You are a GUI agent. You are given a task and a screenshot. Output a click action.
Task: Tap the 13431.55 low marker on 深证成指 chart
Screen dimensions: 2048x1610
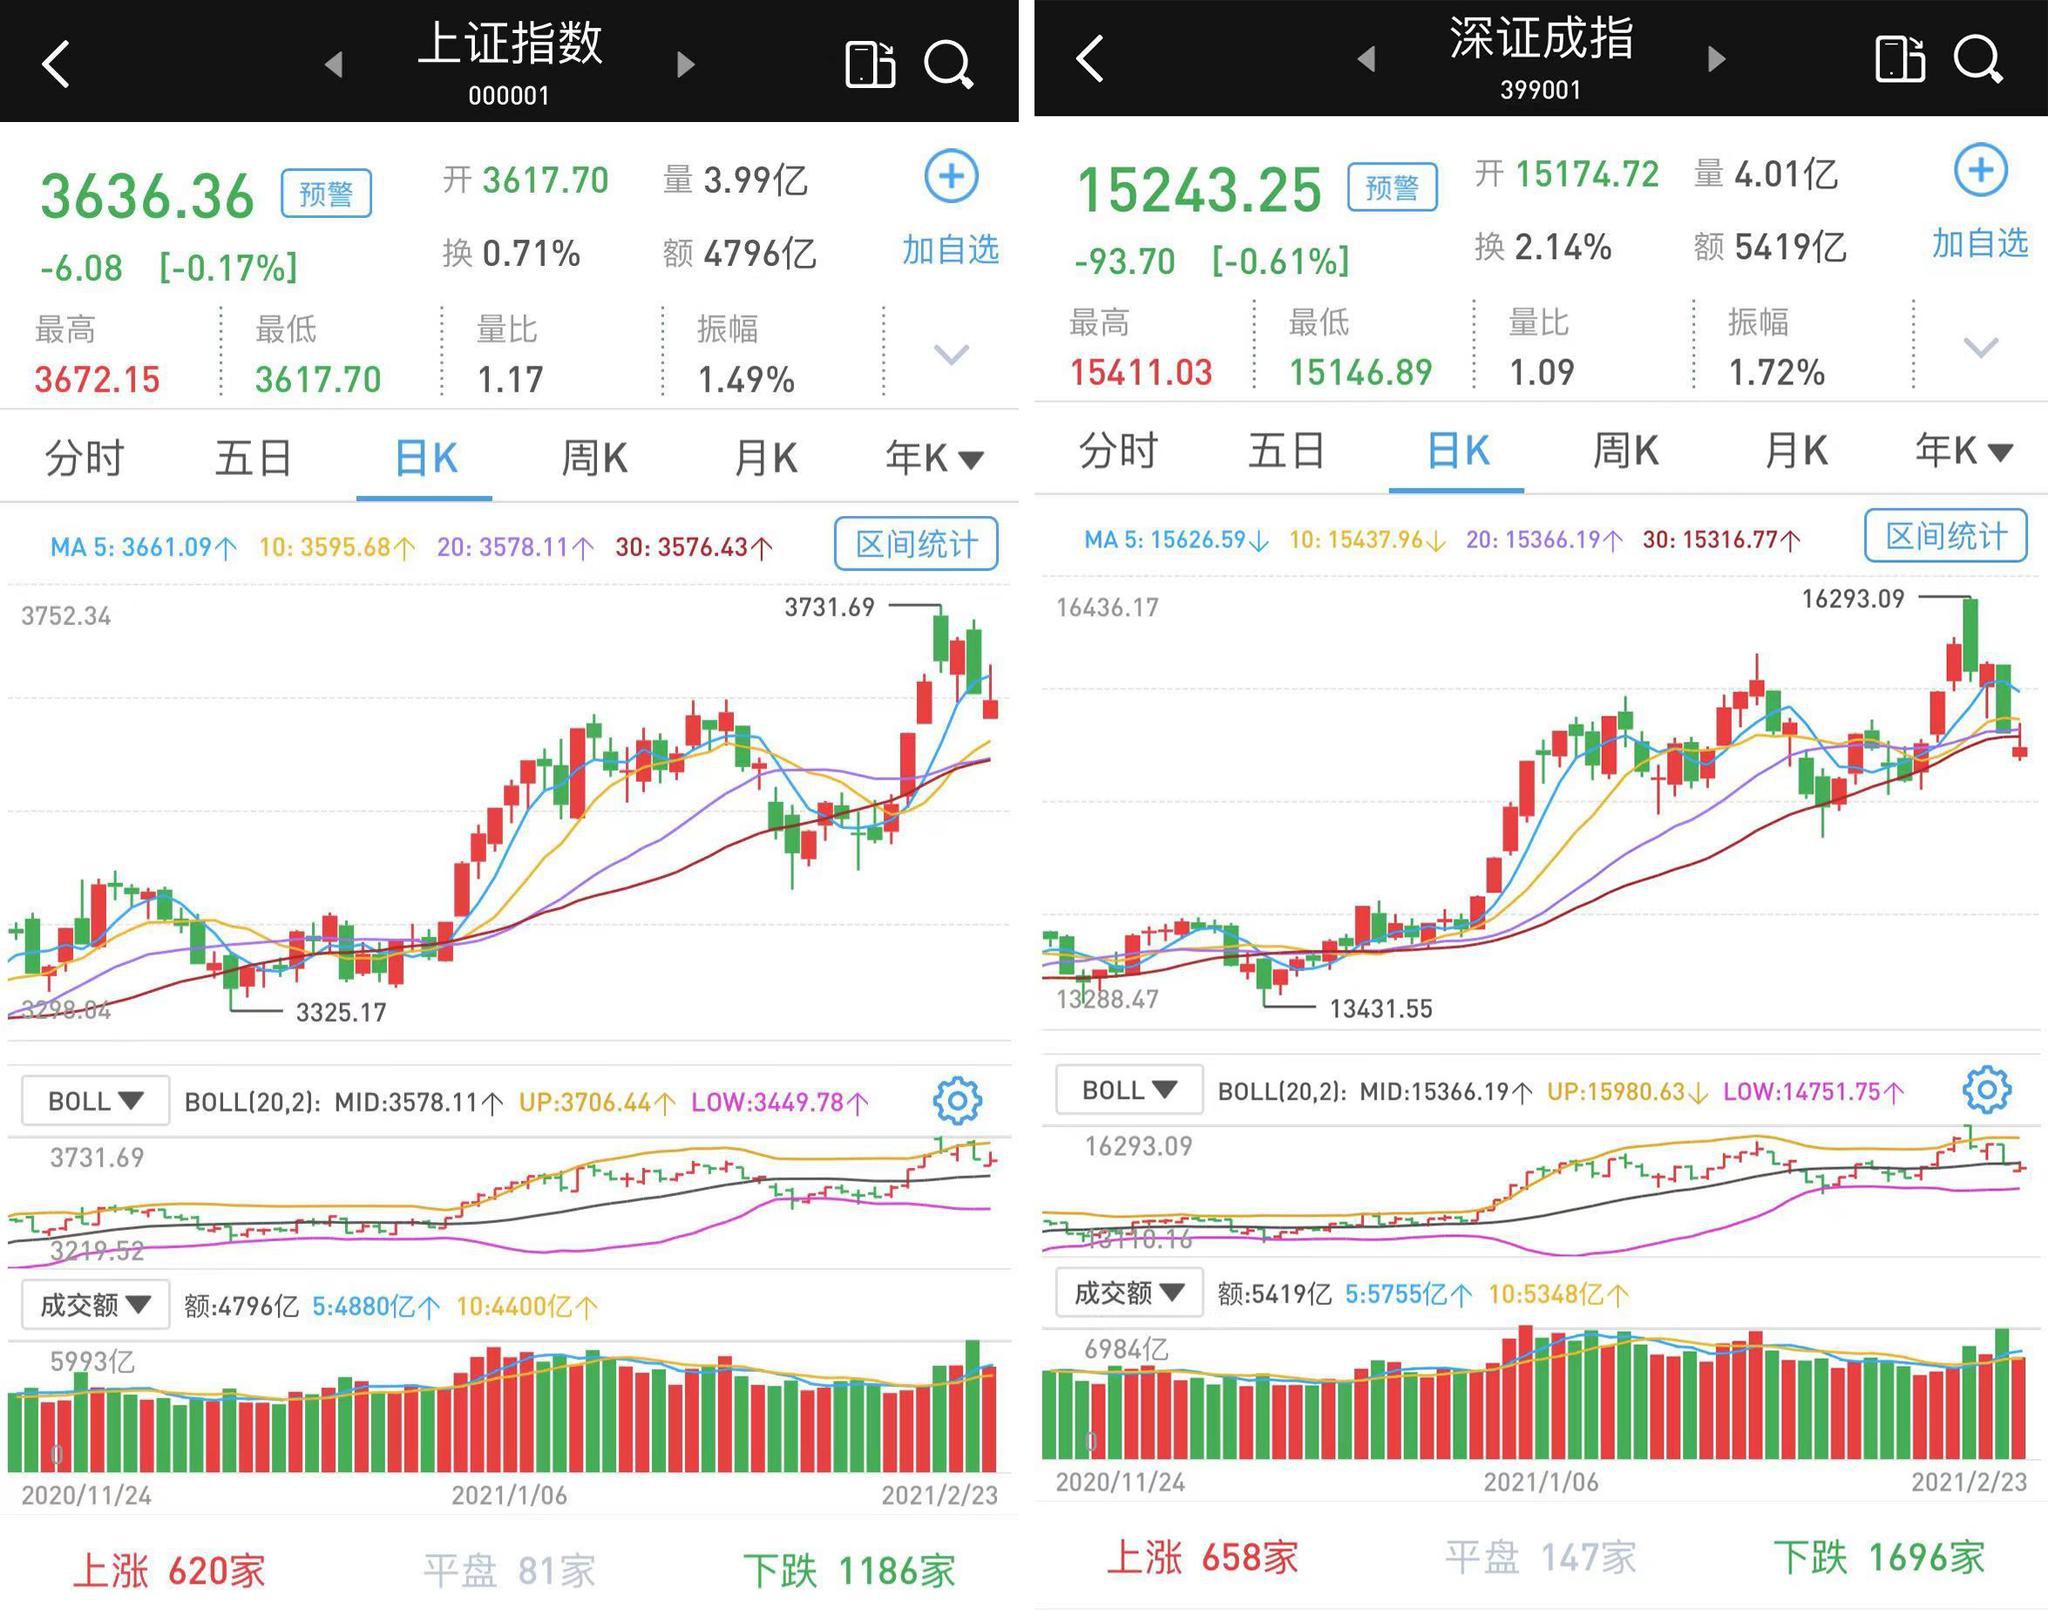pos(1381,1008)
